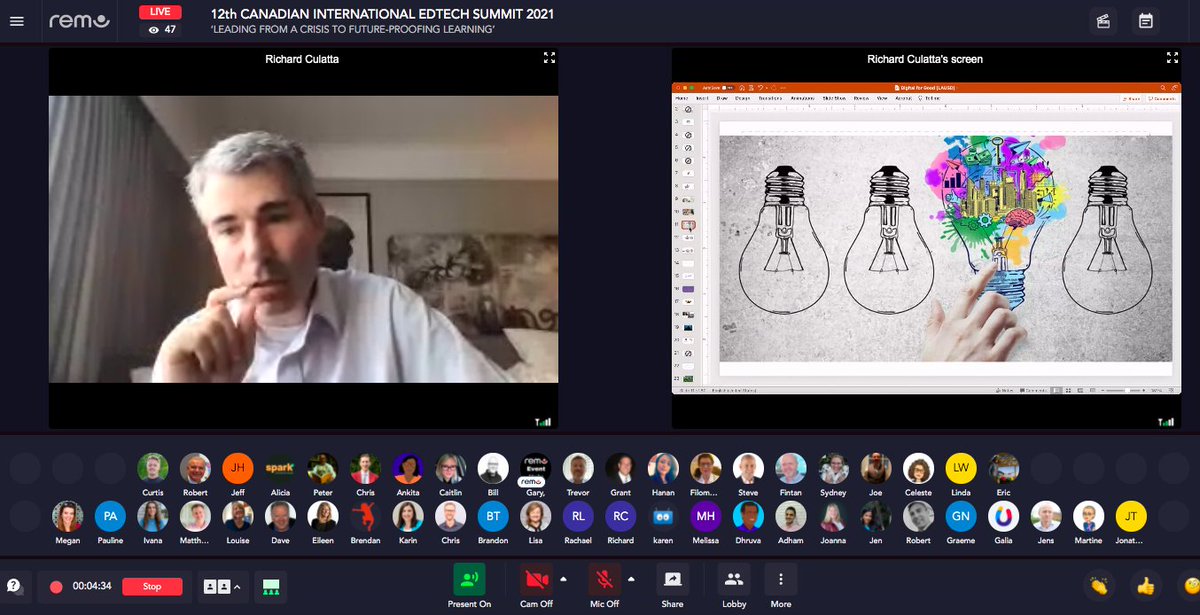Check signal strength icon on camera video
The width and height of the screenshot is (1200, 615).
coord(544,422)
